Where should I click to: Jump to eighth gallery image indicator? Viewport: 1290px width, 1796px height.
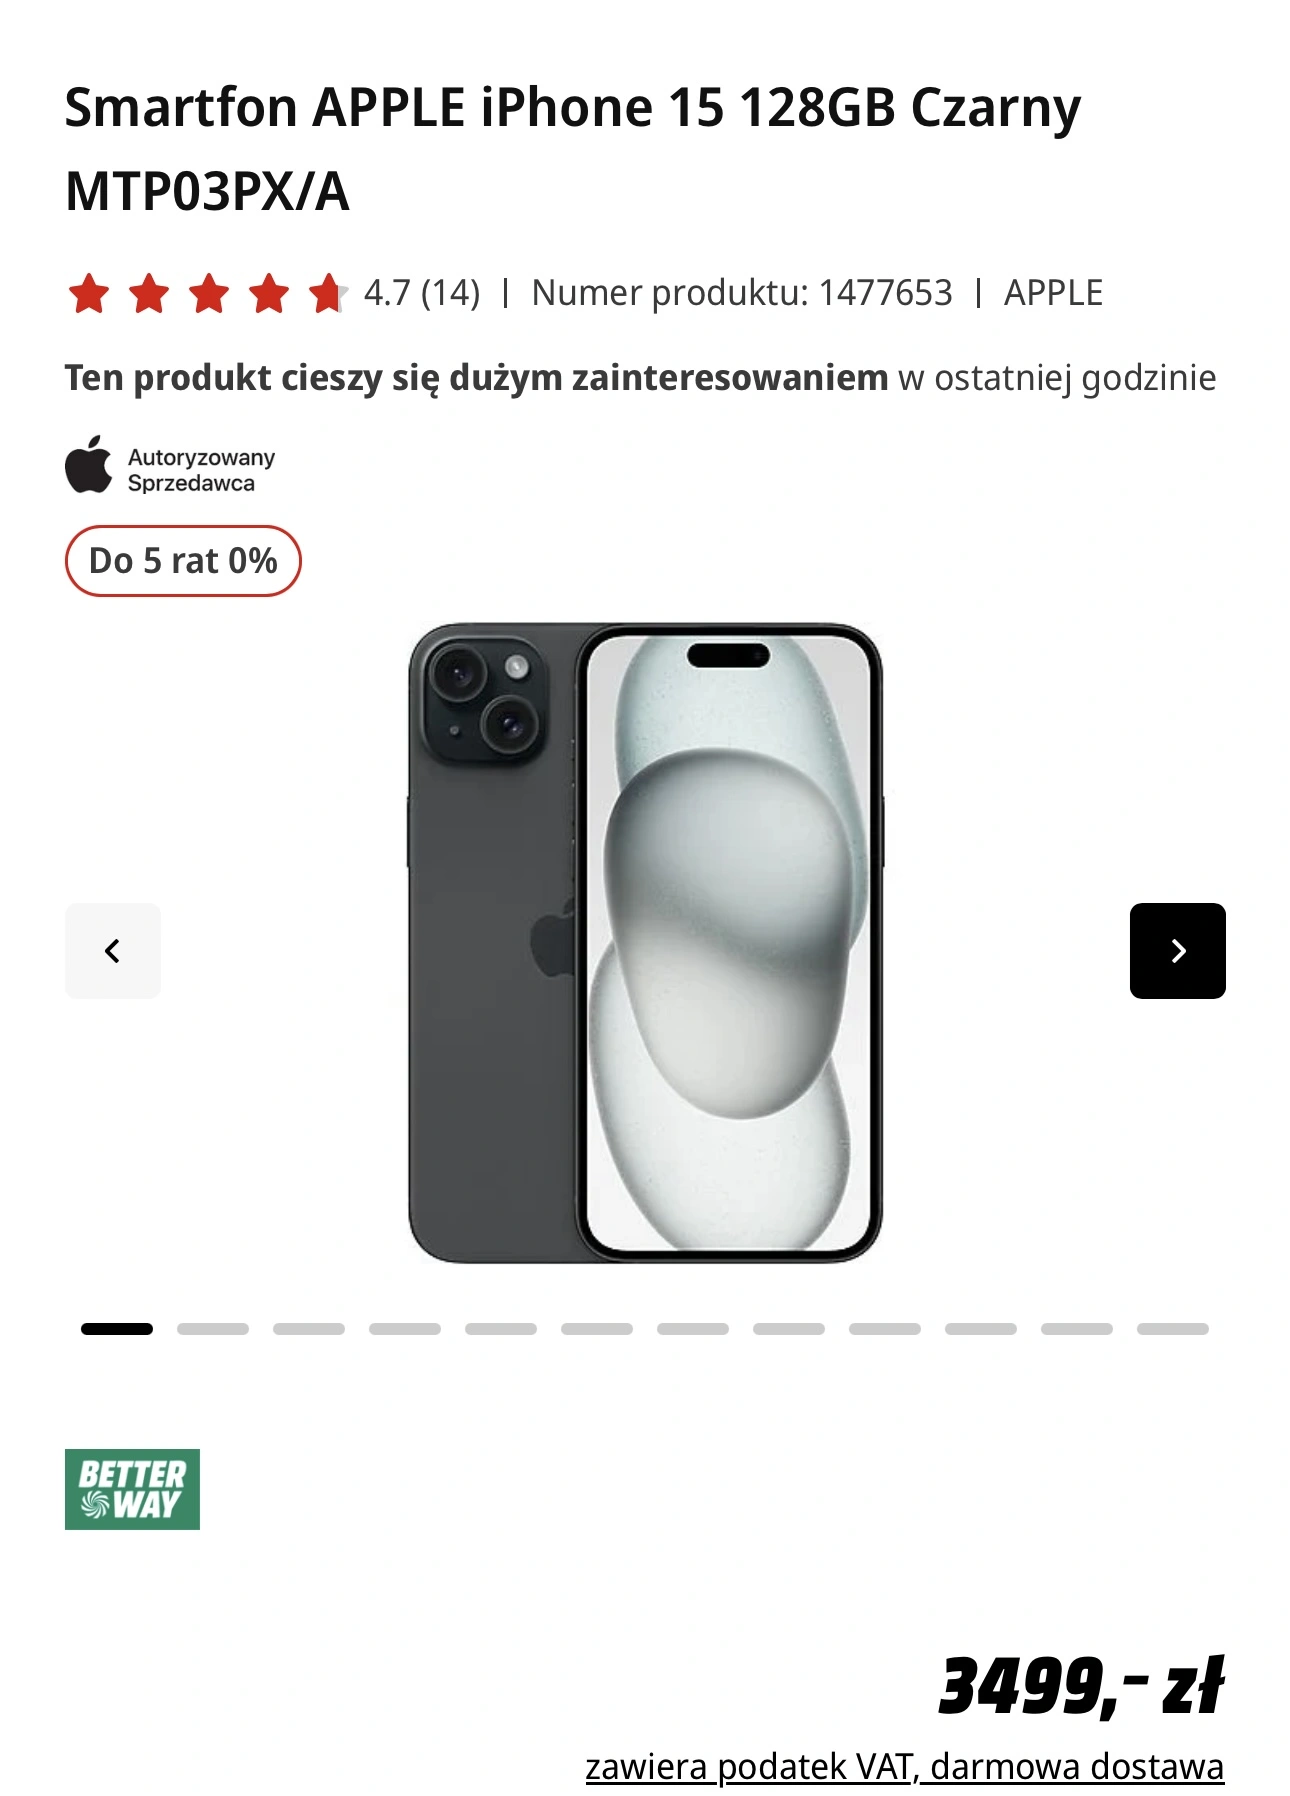pos(789,1329)
